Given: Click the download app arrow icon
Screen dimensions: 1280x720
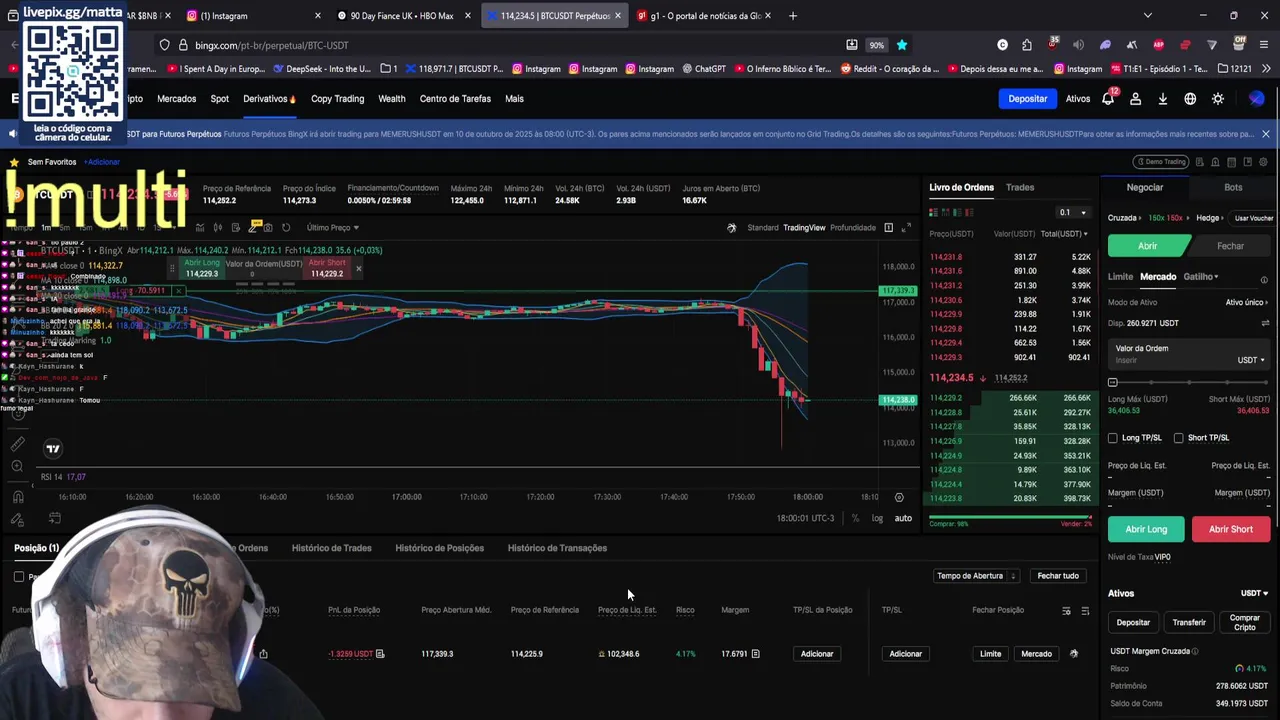Looking at the screenshot, I should (x=1163, y=99).
